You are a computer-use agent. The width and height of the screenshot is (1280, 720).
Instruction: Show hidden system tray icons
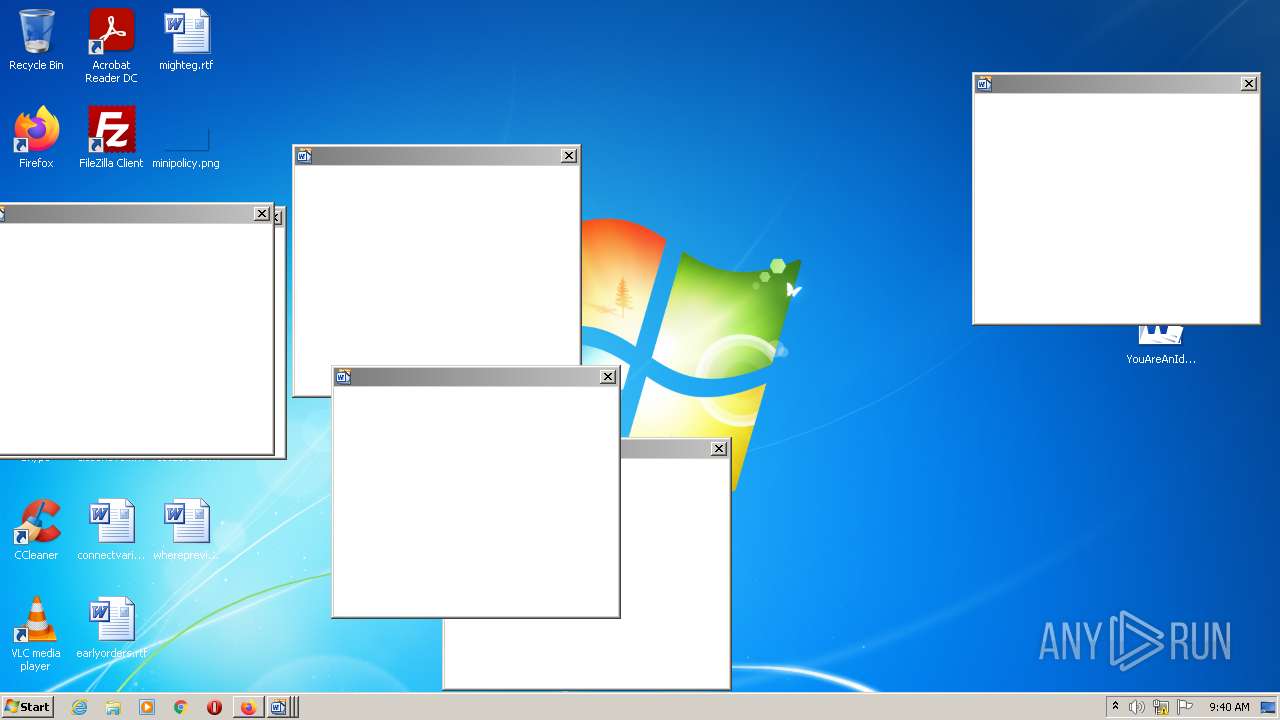pos(1115,707)
